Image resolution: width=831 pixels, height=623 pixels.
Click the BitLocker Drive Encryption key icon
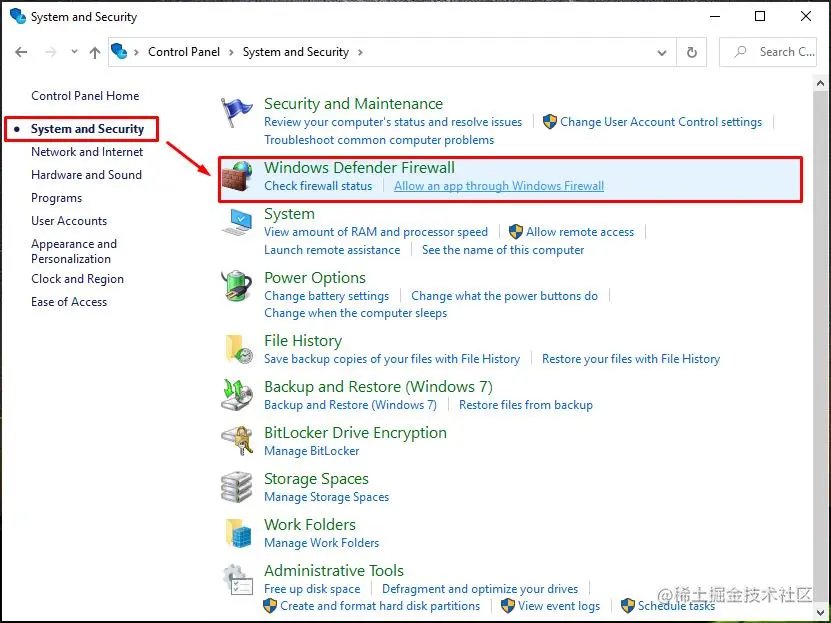[x=236, y=441]
